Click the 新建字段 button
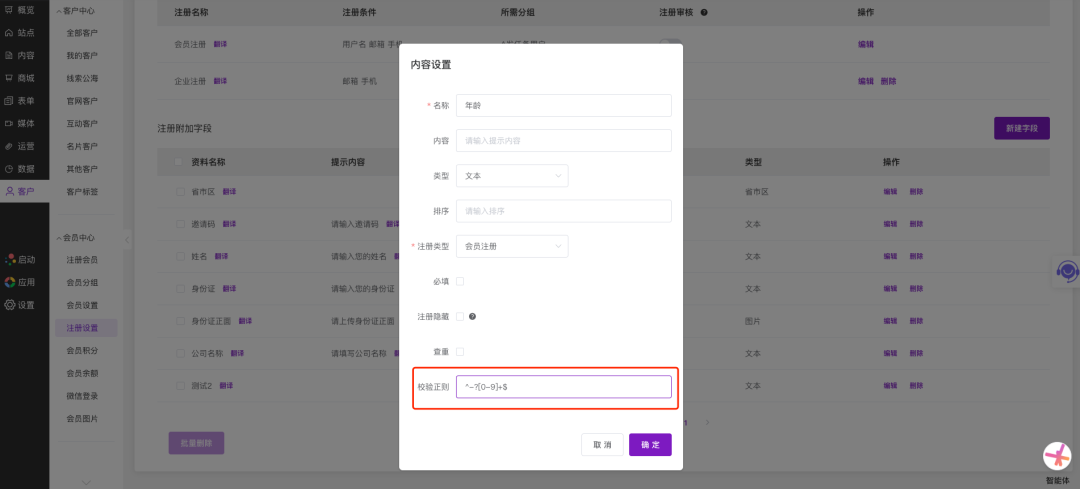This screenshot has width=1080, height=489. (1021, 128)
